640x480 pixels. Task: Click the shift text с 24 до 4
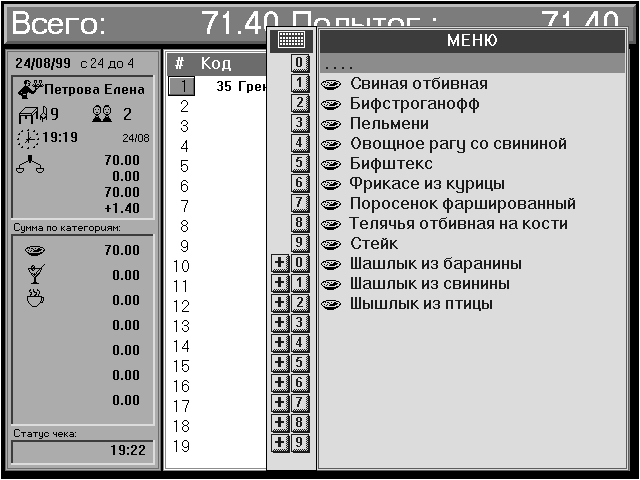click(107, 64)
